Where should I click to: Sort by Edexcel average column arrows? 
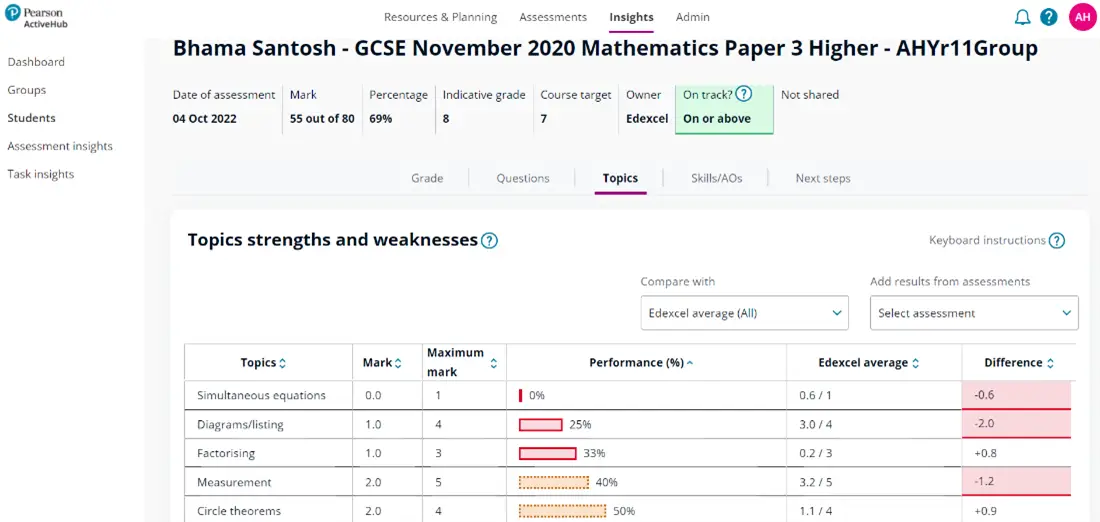[915, 363]
